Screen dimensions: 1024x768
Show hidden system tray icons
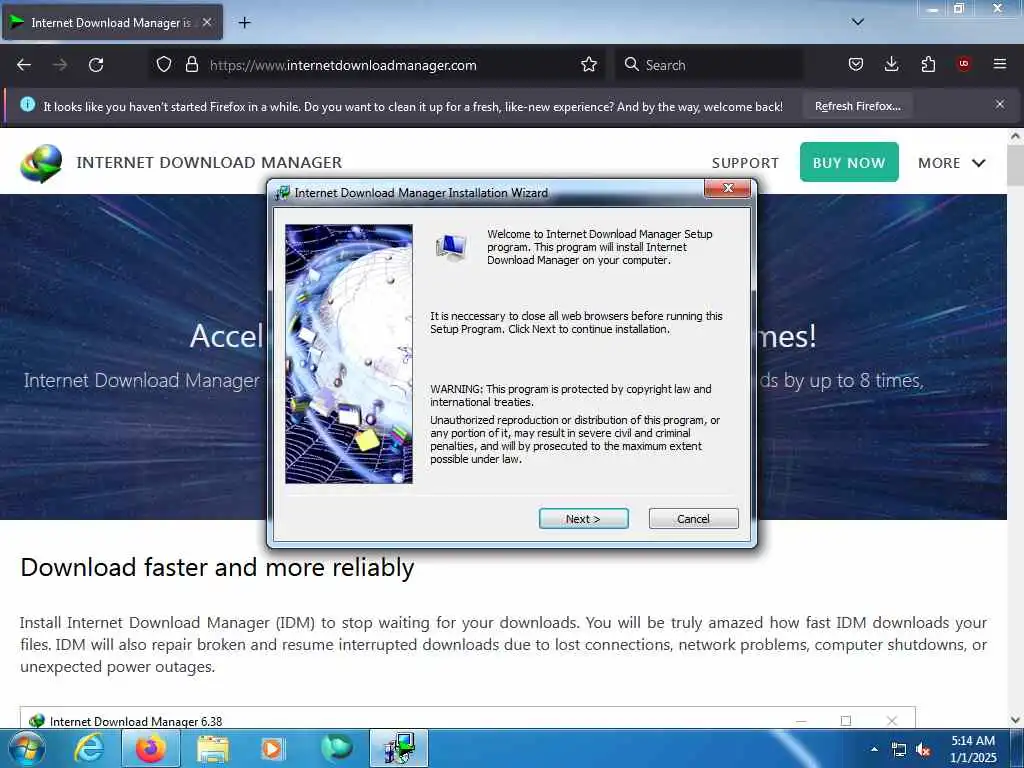[874, 749]
